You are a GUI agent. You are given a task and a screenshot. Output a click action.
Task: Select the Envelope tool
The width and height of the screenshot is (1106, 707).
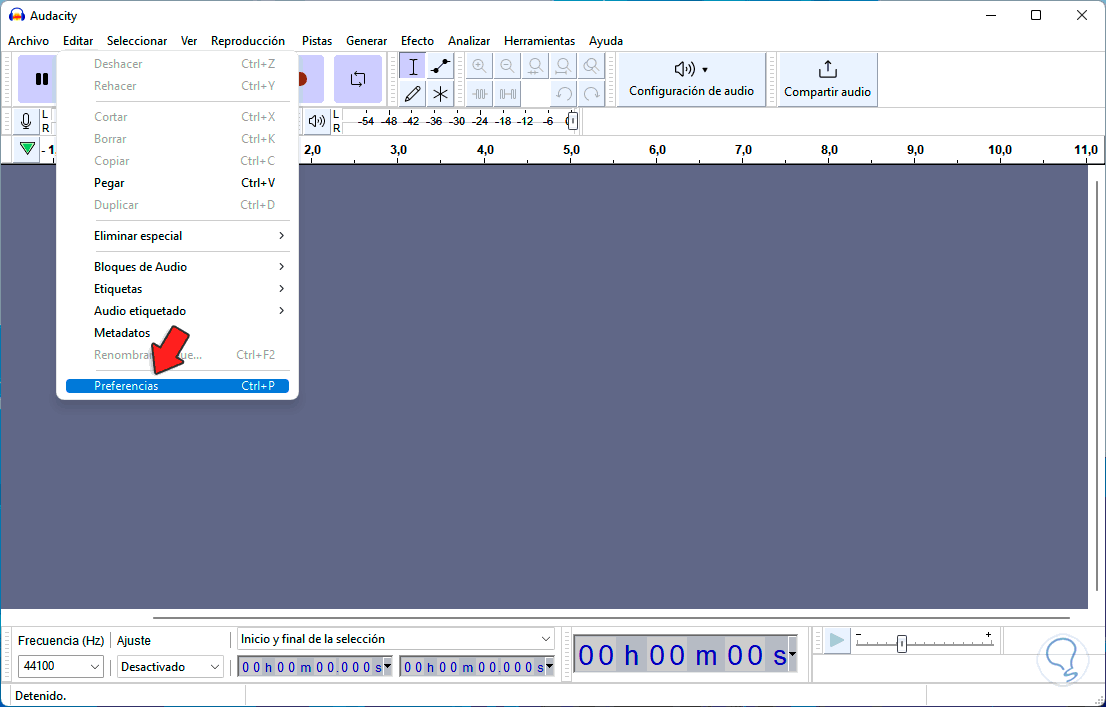coord(440,66)
